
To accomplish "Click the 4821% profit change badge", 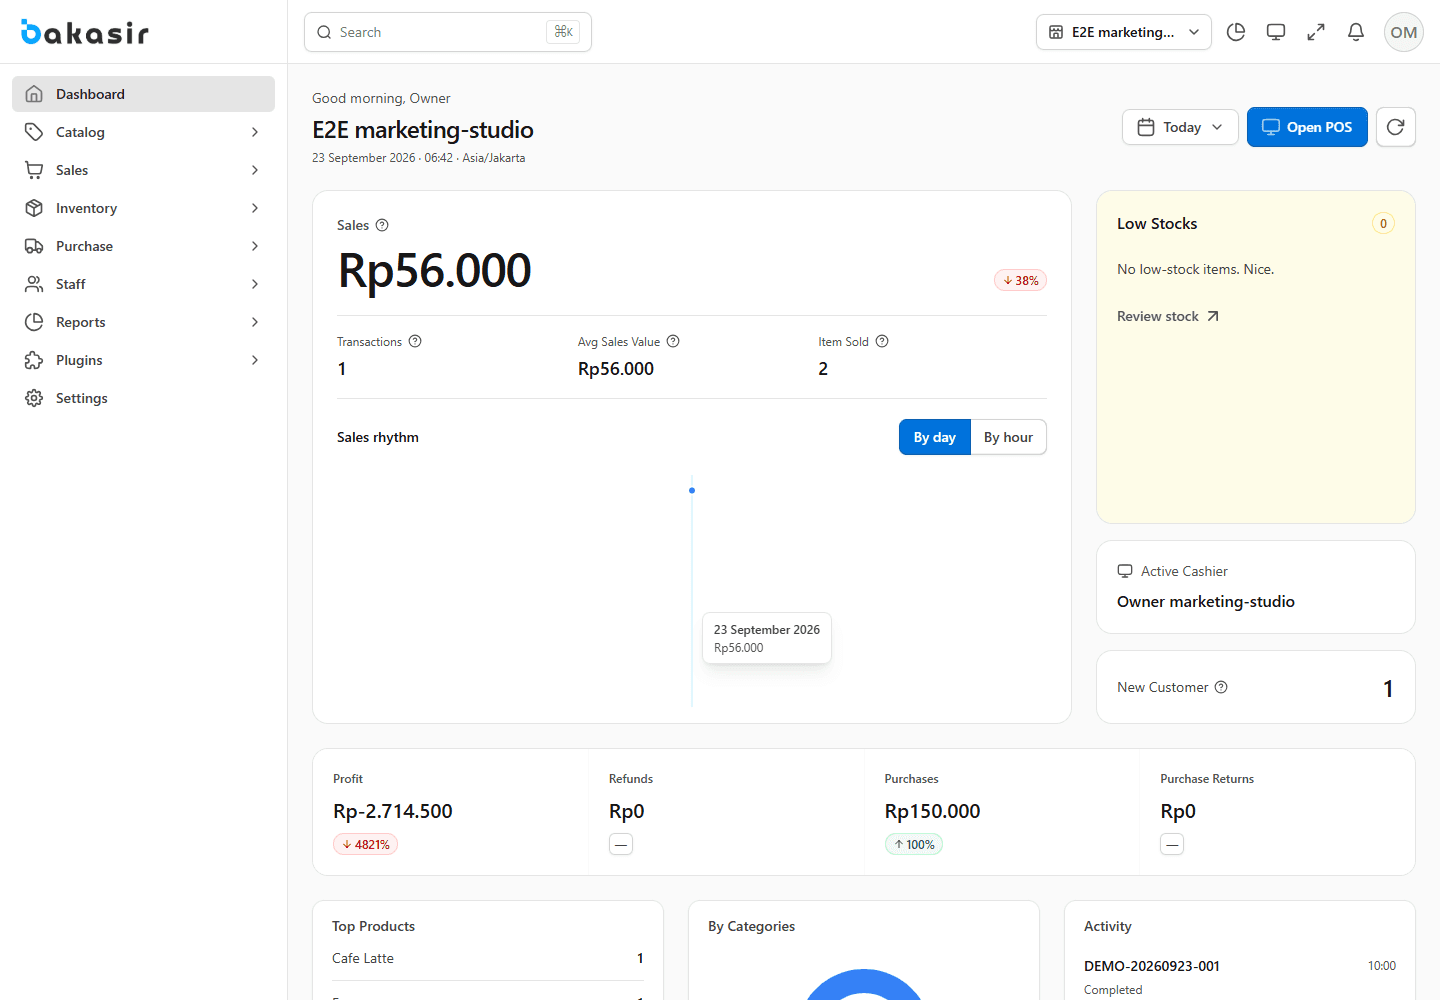I will pyautogui.click(x=366, y=844).
